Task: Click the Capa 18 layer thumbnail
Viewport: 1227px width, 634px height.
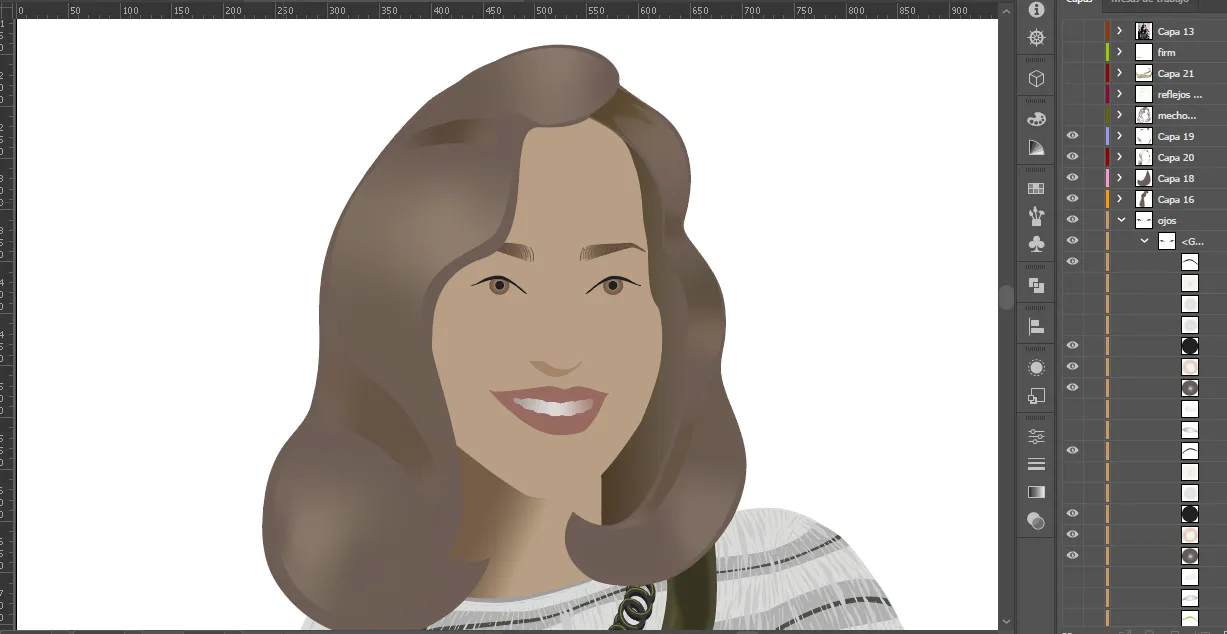Action: point(1144,178)
